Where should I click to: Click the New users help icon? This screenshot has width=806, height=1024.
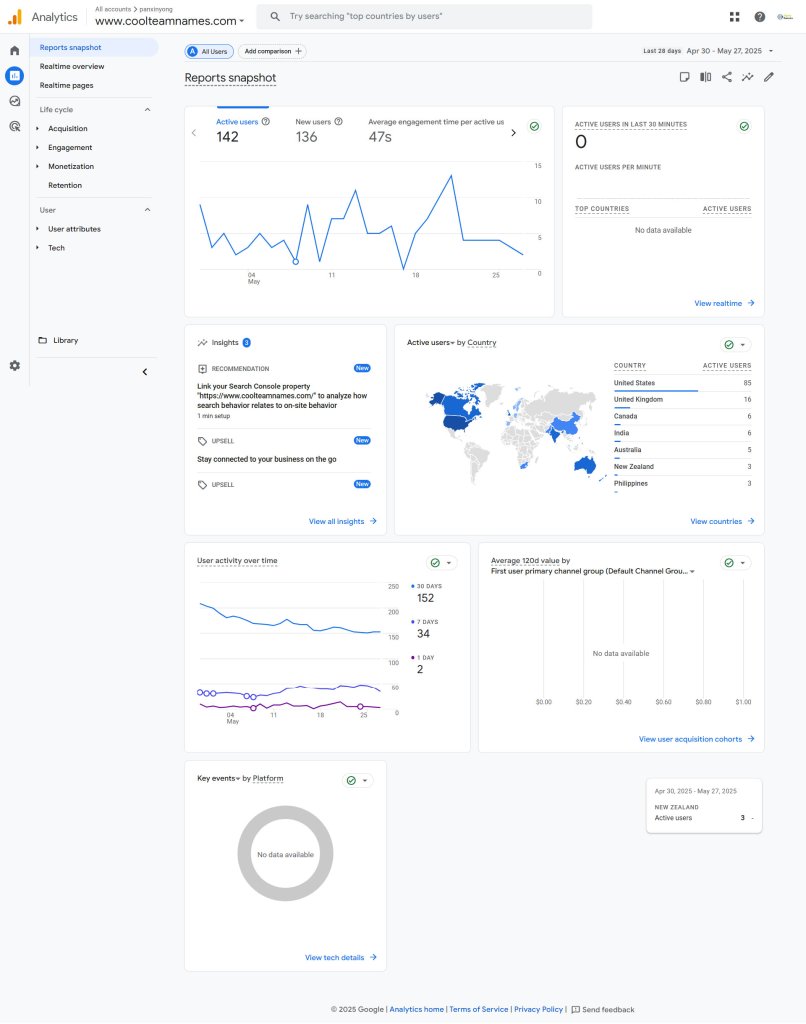338,121
